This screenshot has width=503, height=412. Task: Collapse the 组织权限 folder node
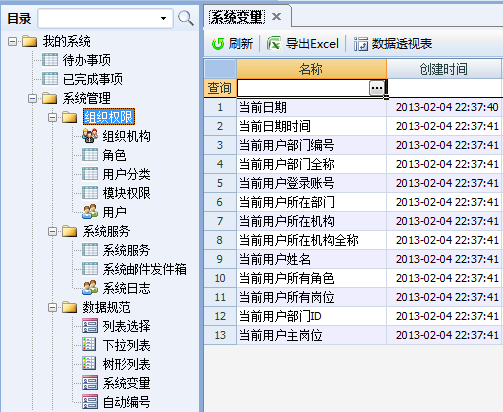tap(52, 117)
